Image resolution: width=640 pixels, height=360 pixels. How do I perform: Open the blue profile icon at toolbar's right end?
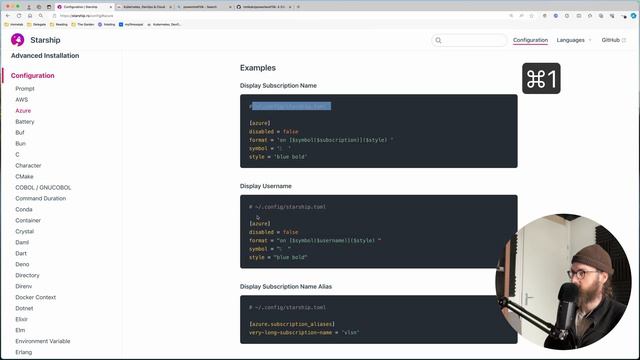coord(633,16)
